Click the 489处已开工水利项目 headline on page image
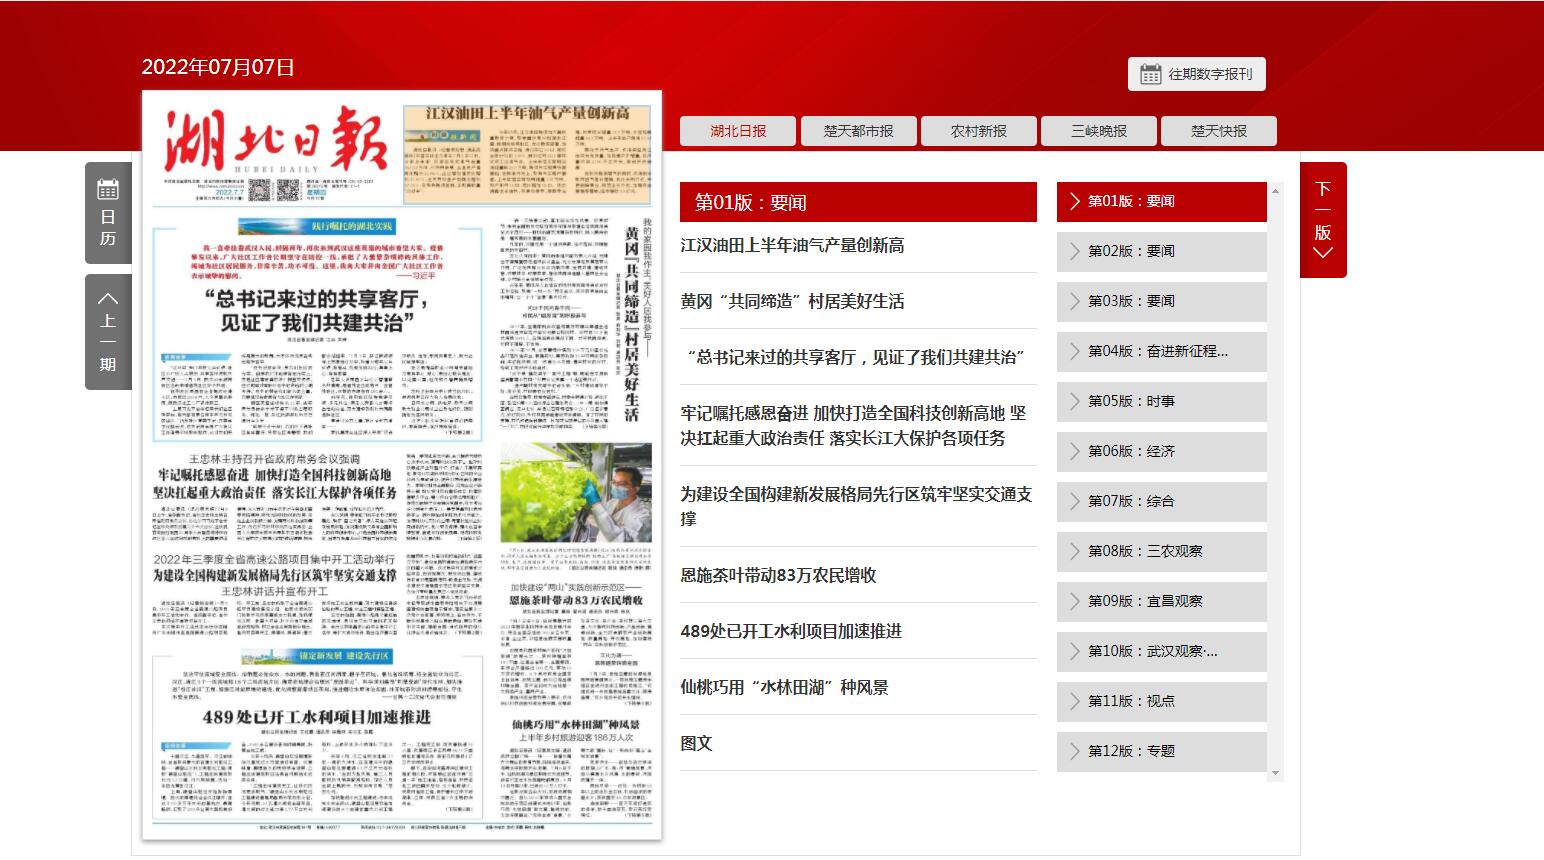Viewport: 1544px width, 860px height. click(x=317, y=717)
